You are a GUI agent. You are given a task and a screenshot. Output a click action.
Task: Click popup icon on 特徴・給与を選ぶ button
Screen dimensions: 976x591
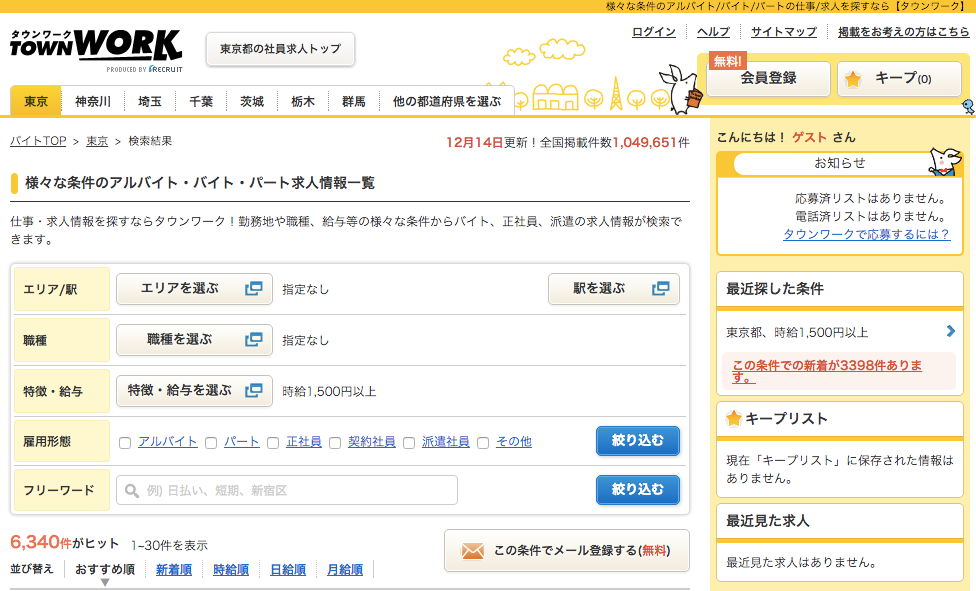point(254,390)
